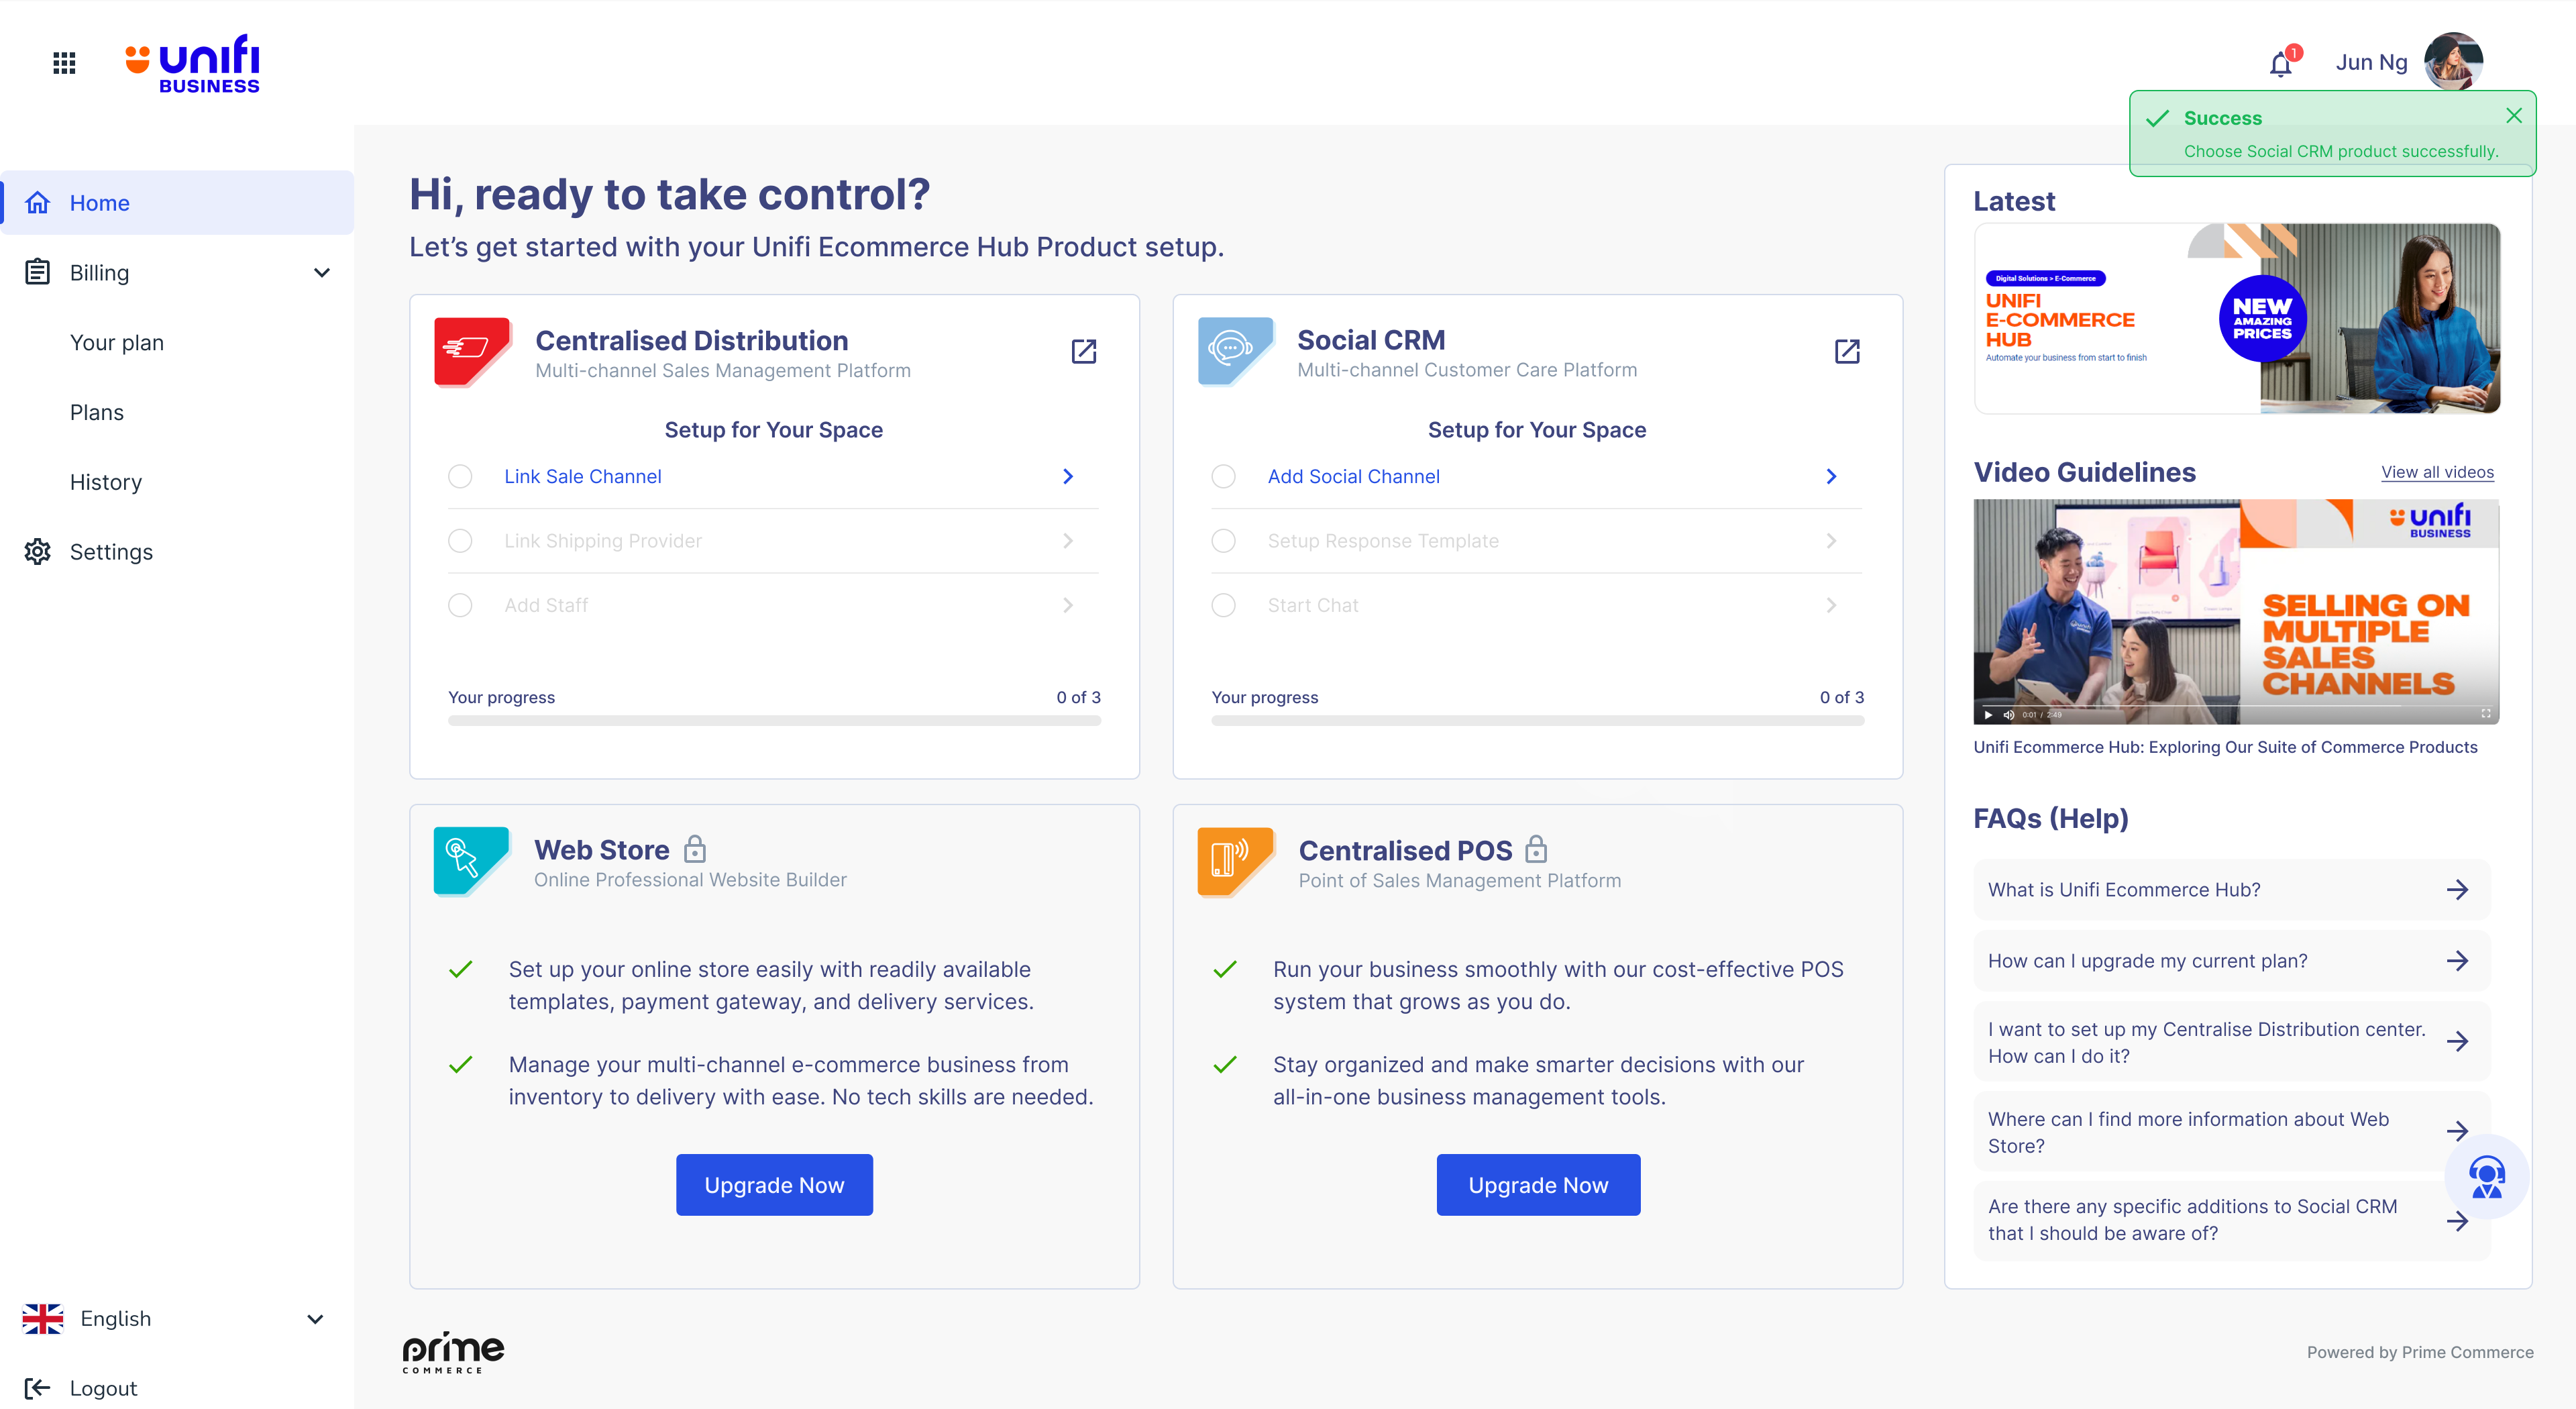Open Social CRM external link icon
This screenshot has width=2576, height=1409.
(1847, 351)
